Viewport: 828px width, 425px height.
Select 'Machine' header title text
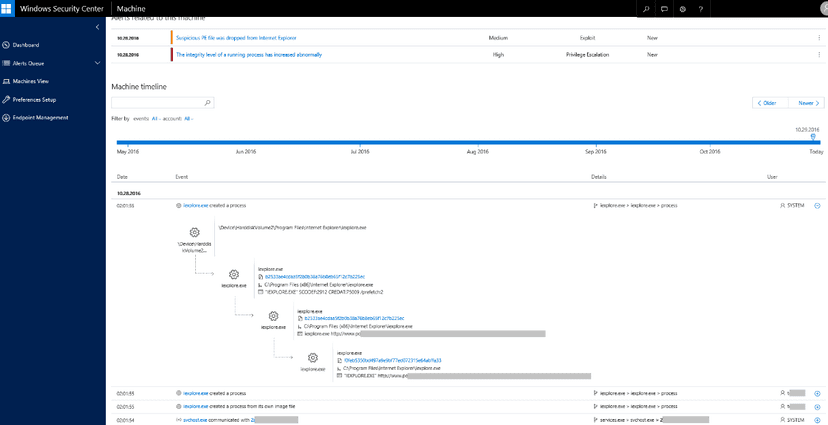point(130,8)
